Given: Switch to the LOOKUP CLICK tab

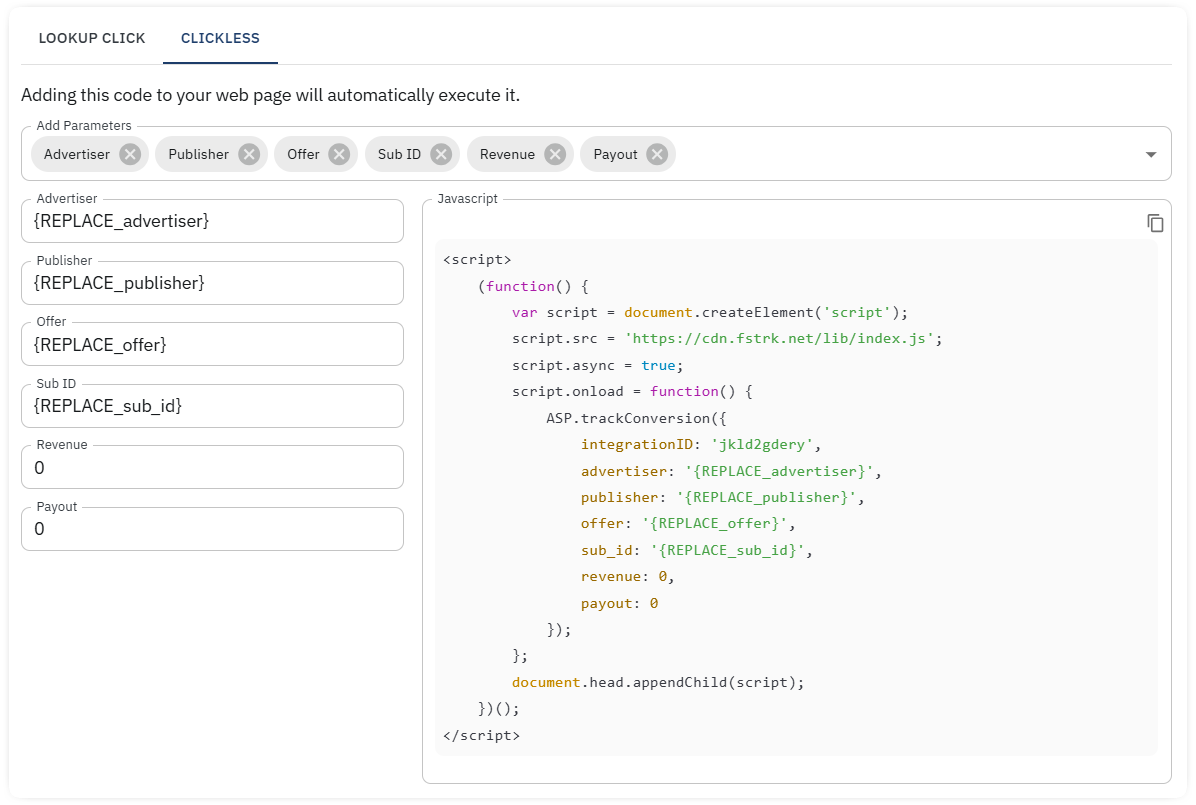Looking at the screenshot, I should [x=92, y=38].
